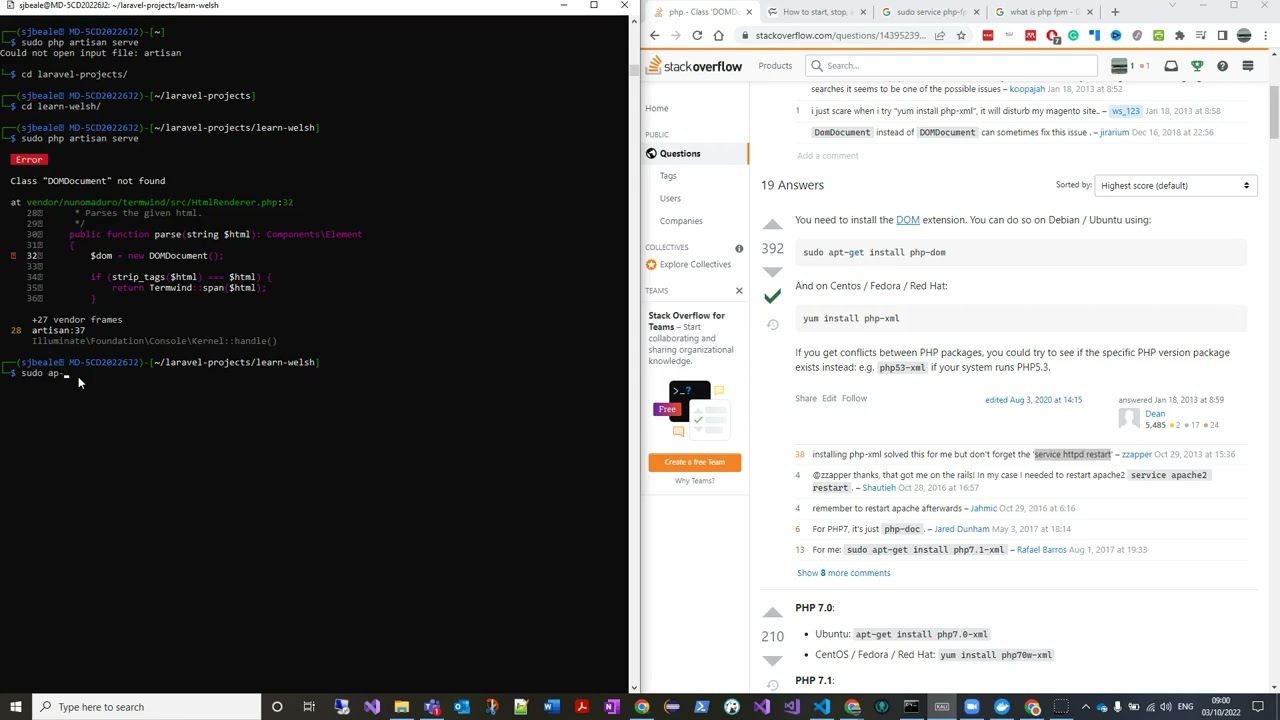Screen dimensions: 1280x720
Task: Open Task View on taskbar
Action: point(309,707)
